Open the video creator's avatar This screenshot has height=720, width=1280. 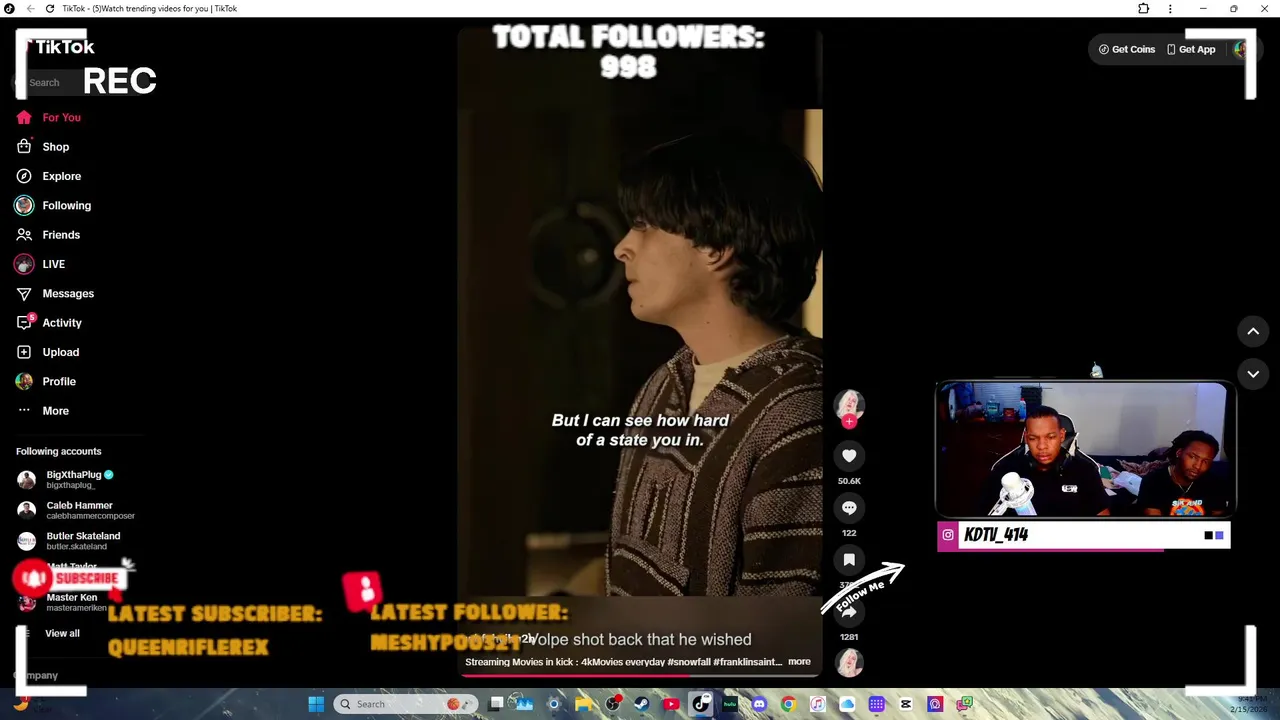[849, 404]
